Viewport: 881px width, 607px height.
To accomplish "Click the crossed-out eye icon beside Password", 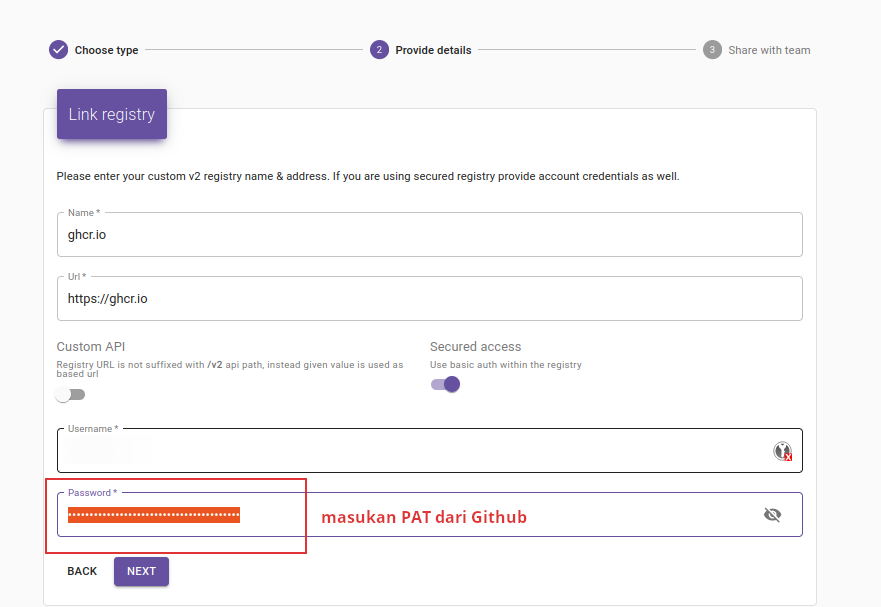I will (x=772, y=514).
